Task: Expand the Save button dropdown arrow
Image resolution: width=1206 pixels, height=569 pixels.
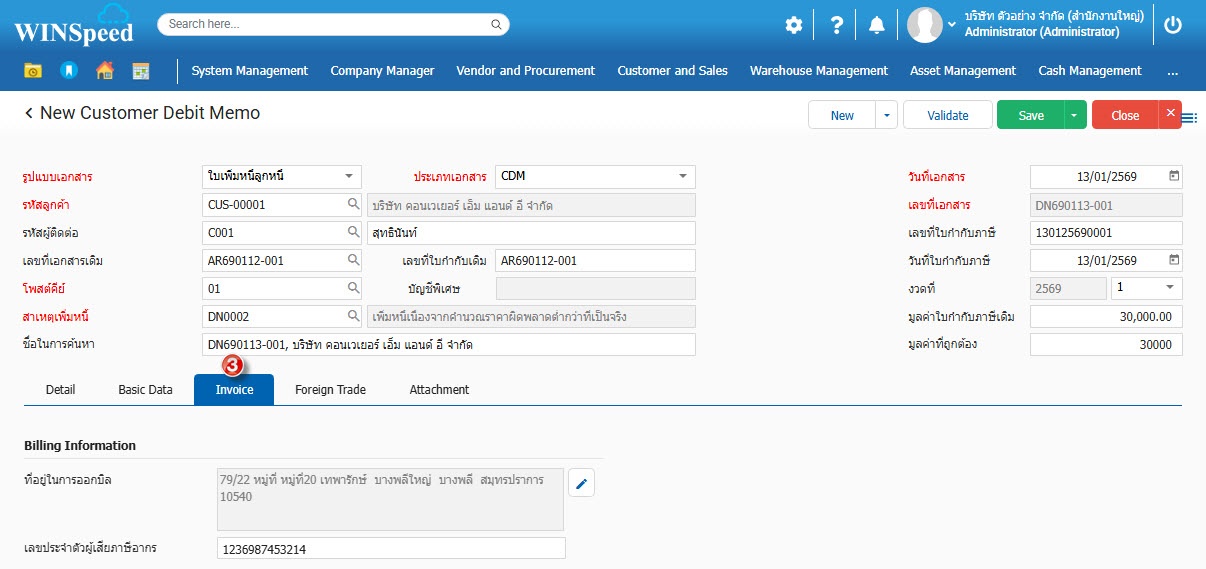Action: pyautogui.click(x=1075, y=115)
